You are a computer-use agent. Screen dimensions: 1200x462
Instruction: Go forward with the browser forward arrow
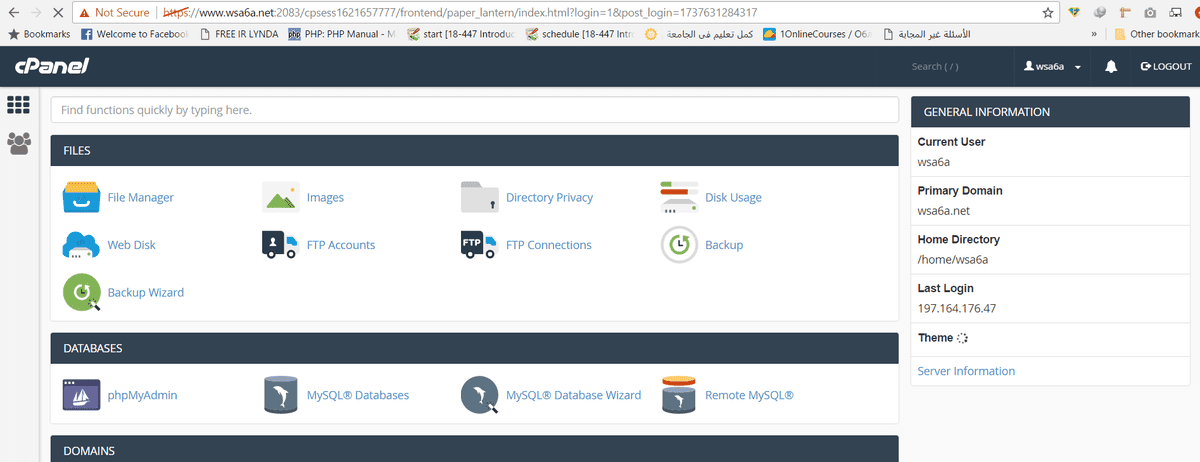(37, 13)
